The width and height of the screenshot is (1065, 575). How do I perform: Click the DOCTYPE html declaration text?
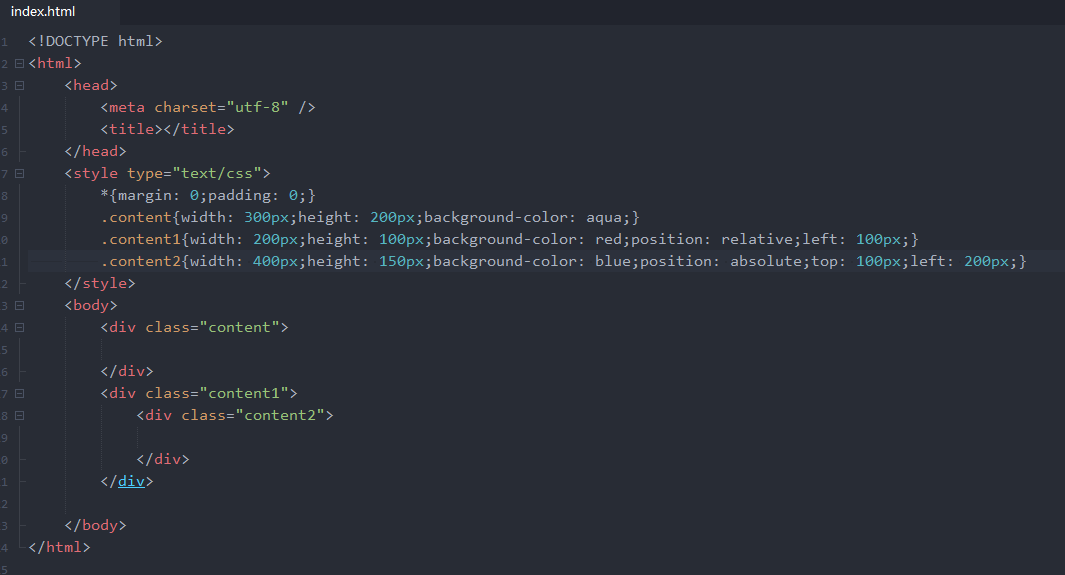(x=96, y=41)
